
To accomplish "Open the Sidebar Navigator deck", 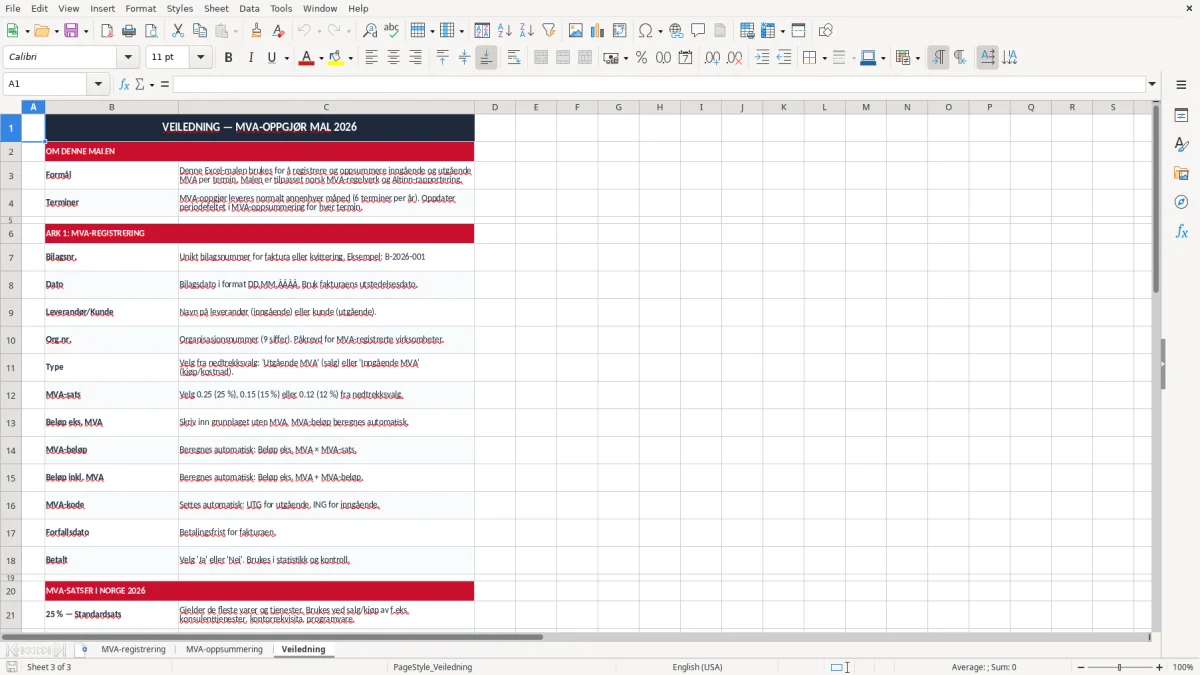I will pos(1181,202).
